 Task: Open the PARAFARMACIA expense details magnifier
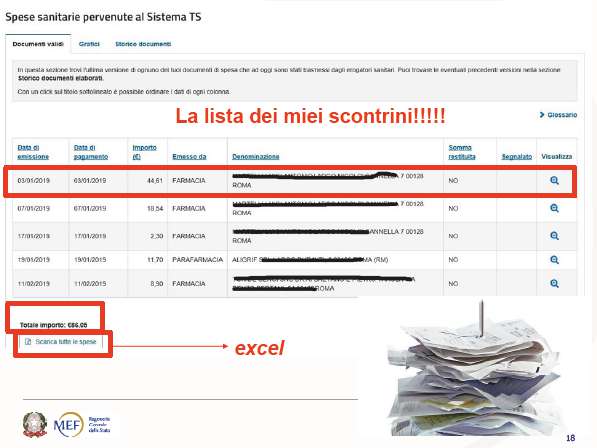pyautogui.click(x=554, y=260)
